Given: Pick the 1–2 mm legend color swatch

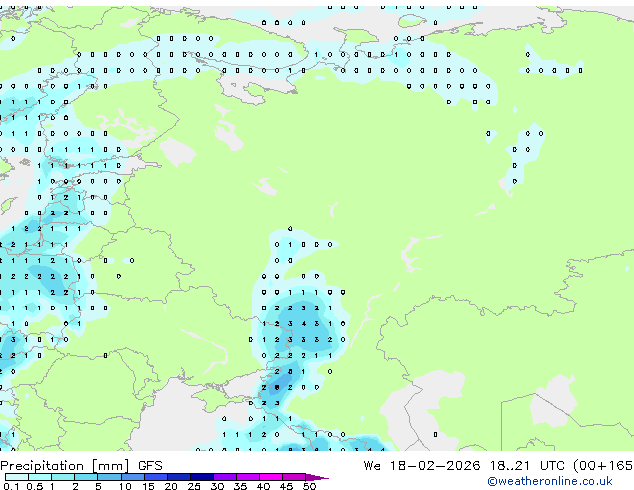Looking at the screenshot, I should (x=63, y=477).
